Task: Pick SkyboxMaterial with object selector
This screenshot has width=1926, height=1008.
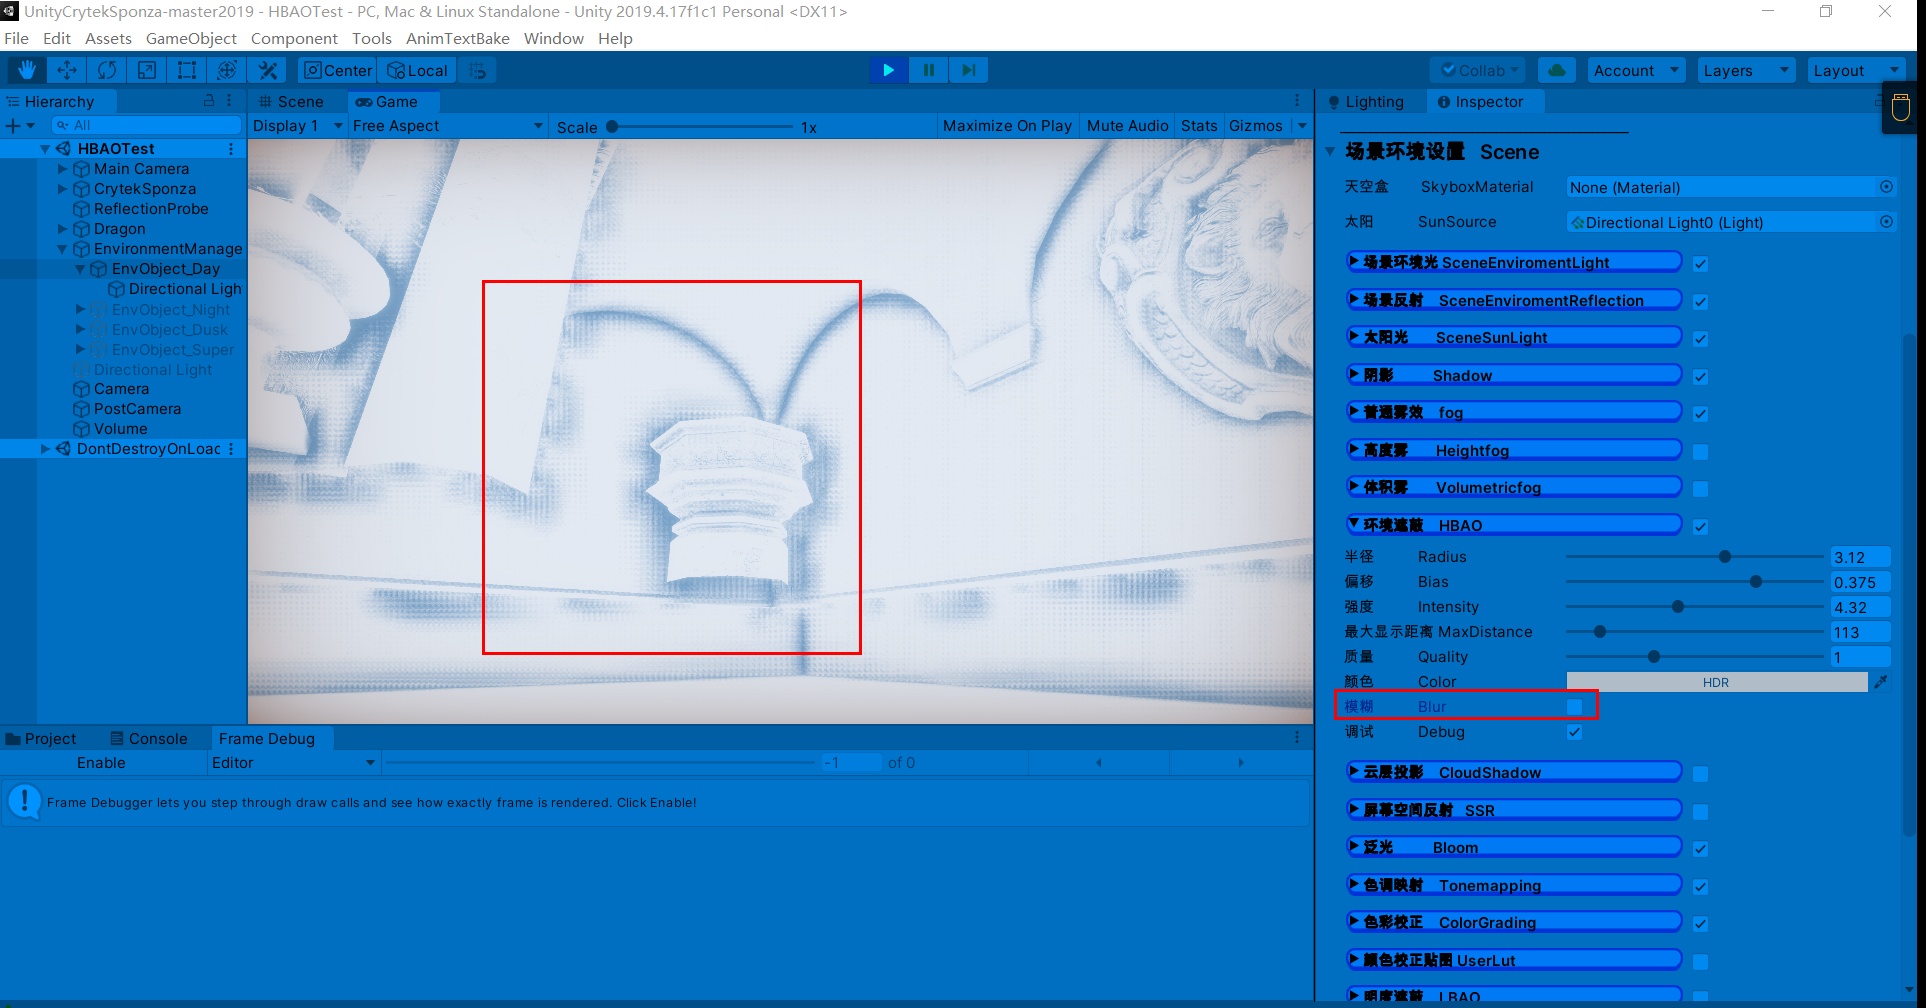Action: 1886,187
